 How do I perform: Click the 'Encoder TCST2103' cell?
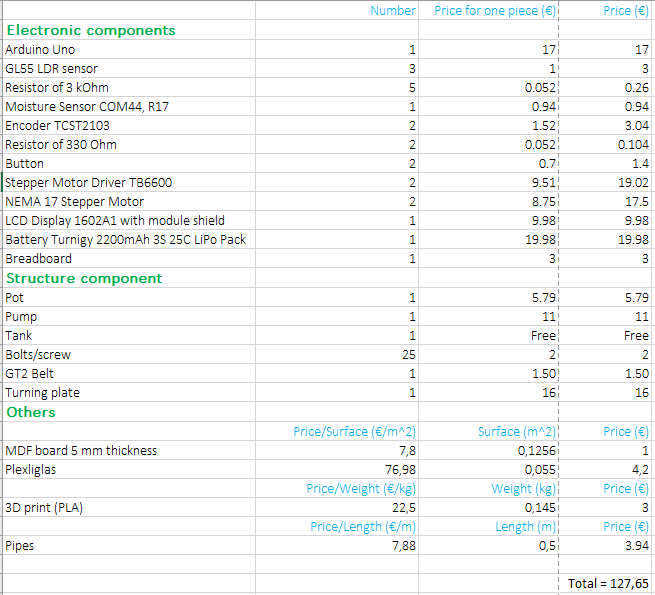coord(129,125)
